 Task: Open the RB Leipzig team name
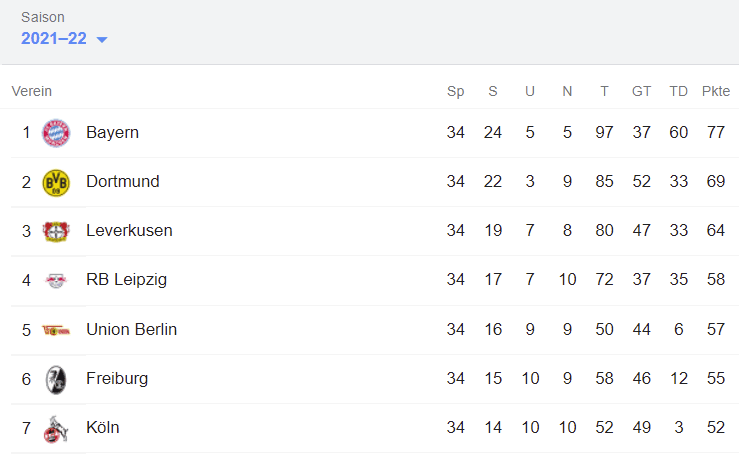point(126,280)
